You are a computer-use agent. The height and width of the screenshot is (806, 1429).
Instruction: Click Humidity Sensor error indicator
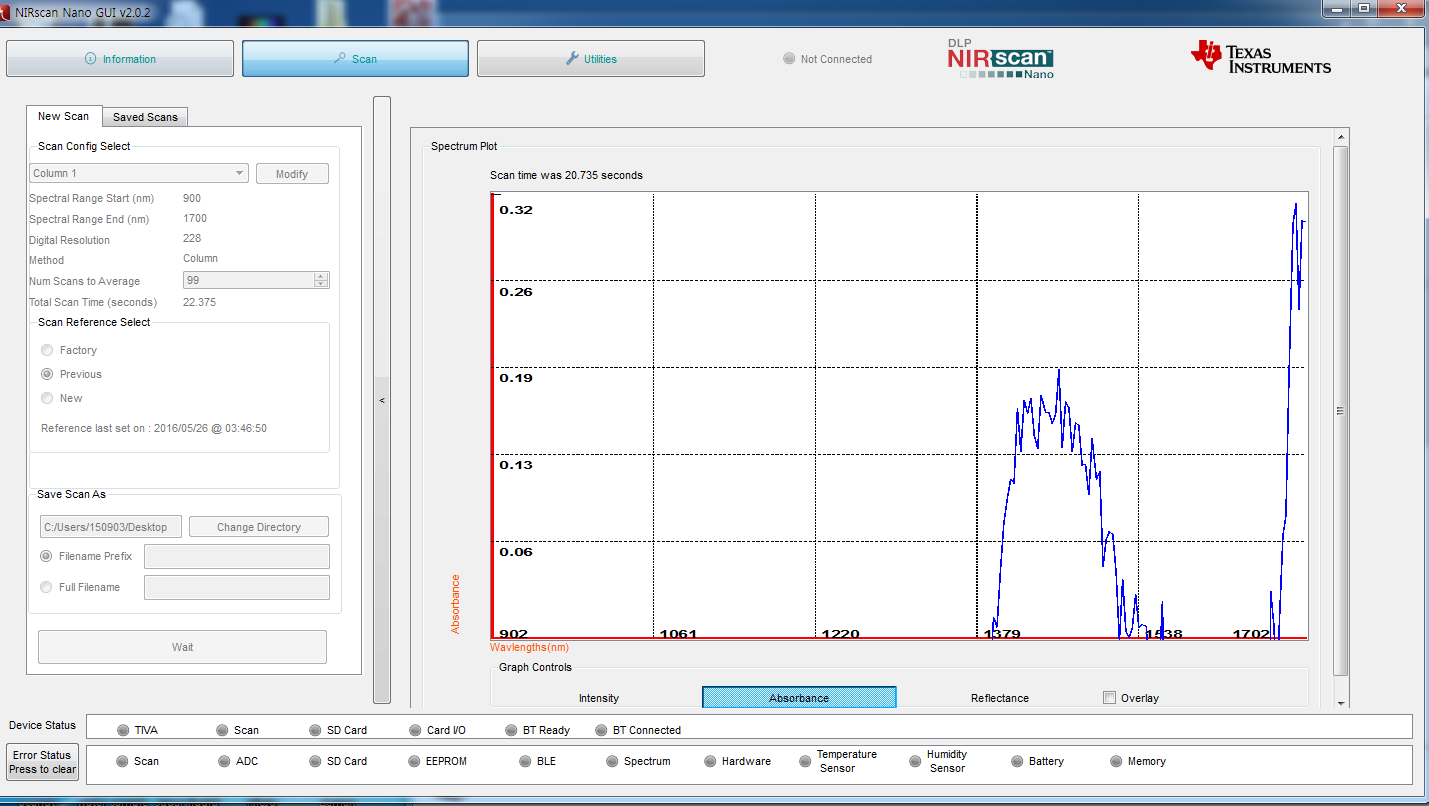(x=915, y=761)
